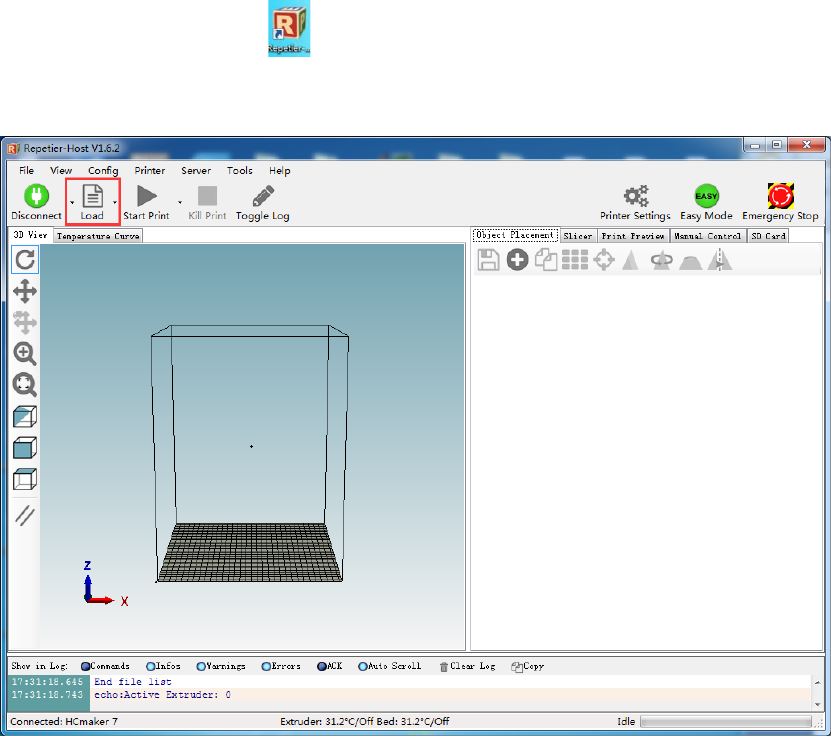Open the View menu
The height and width of the screenshot is (736, 831).
pos(61,171)
